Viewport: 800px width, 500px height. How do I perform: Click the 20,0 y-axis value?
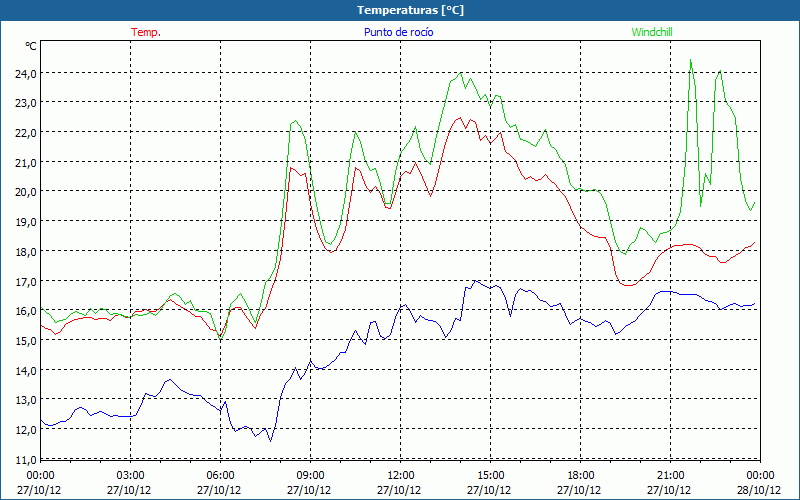(26, 192)
